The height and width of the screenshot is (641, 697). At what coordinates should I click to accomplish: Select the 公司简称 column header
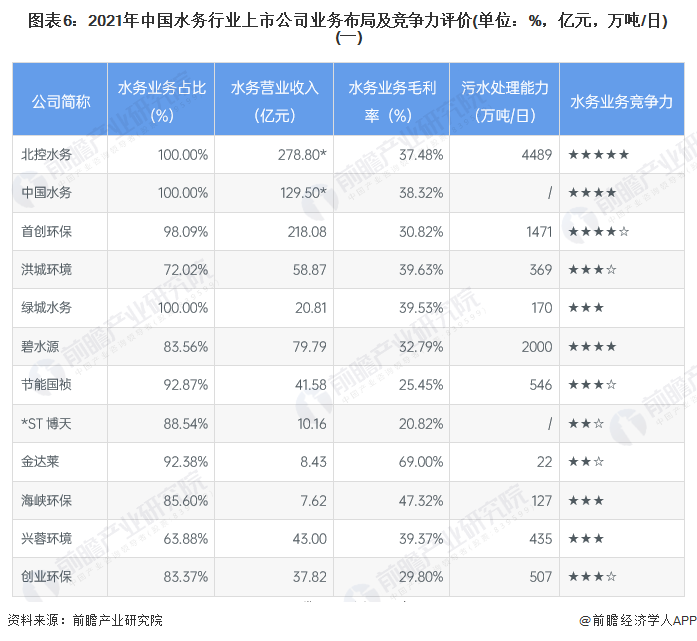click(61, 102)
